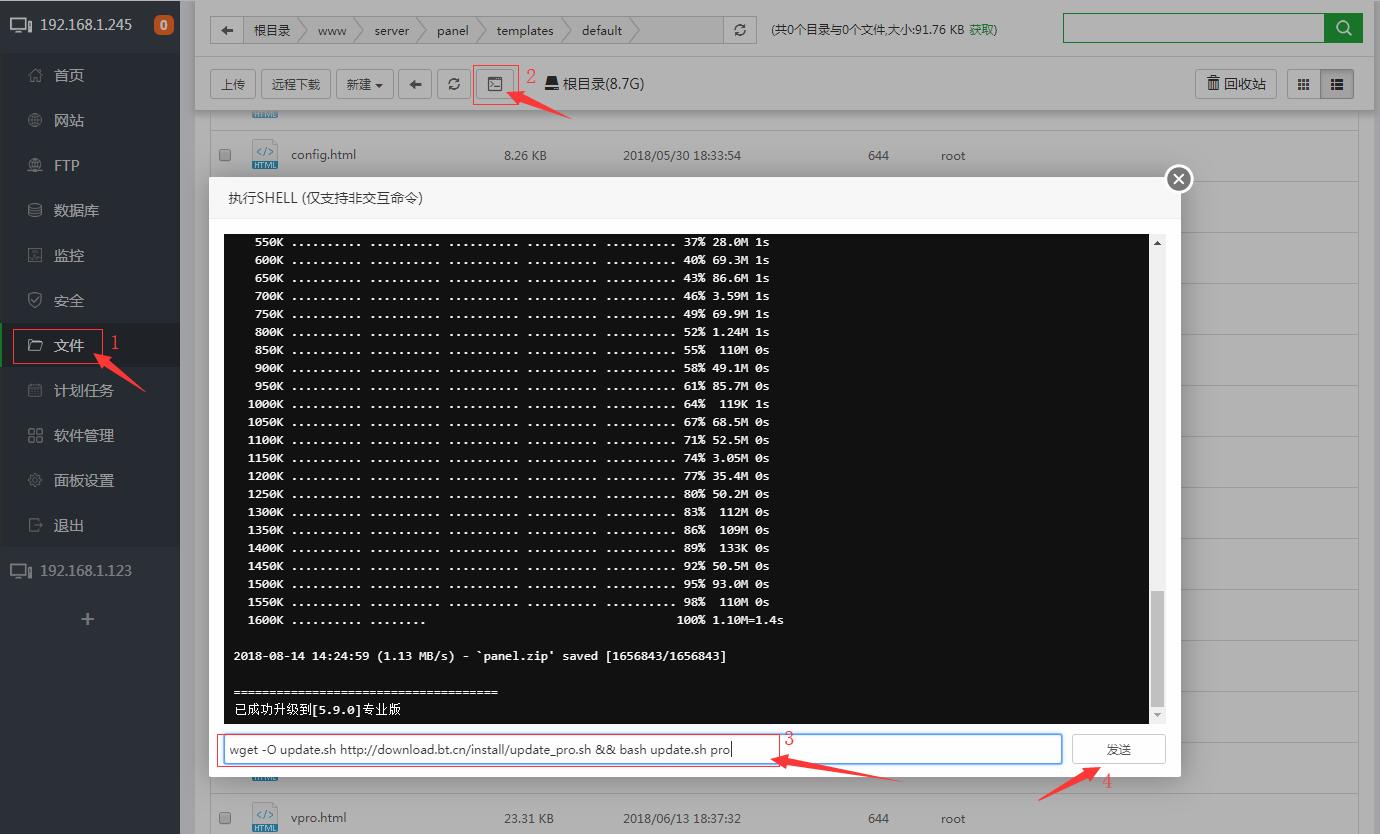This screenshot has height=834, width=1380.
Task: Click the shell output scrollbar up arrow
Action: pos(1158,243)
